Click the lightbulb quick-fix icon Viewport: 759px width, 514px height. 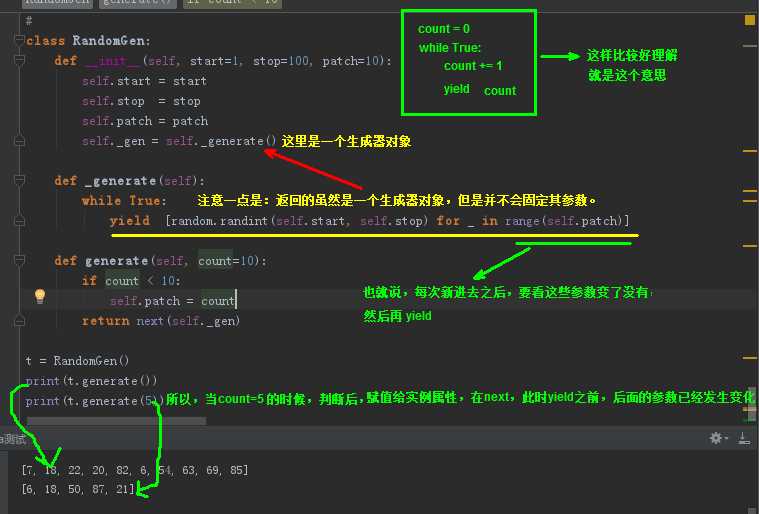40,296
